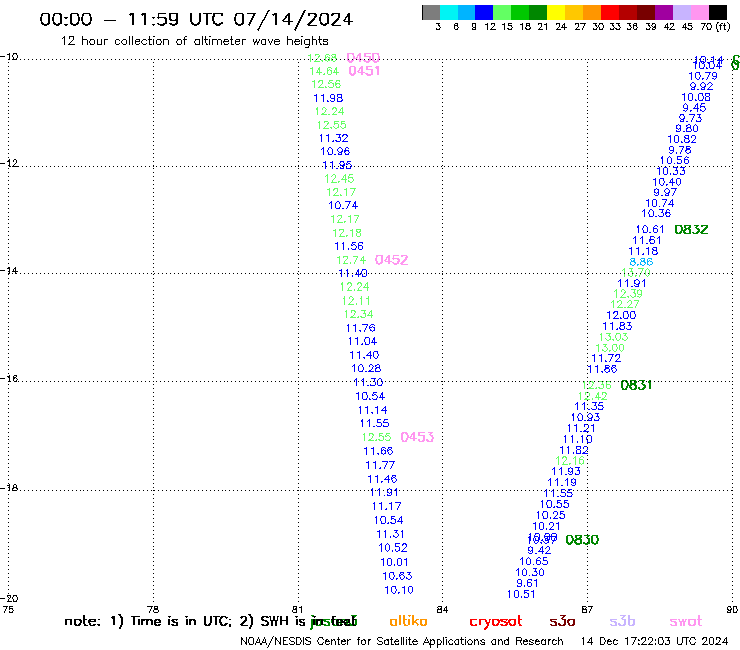The width and height of the screenshot is (740, 650).
Task: Click the 11.32 wave height value
Action: coord(334,138)
